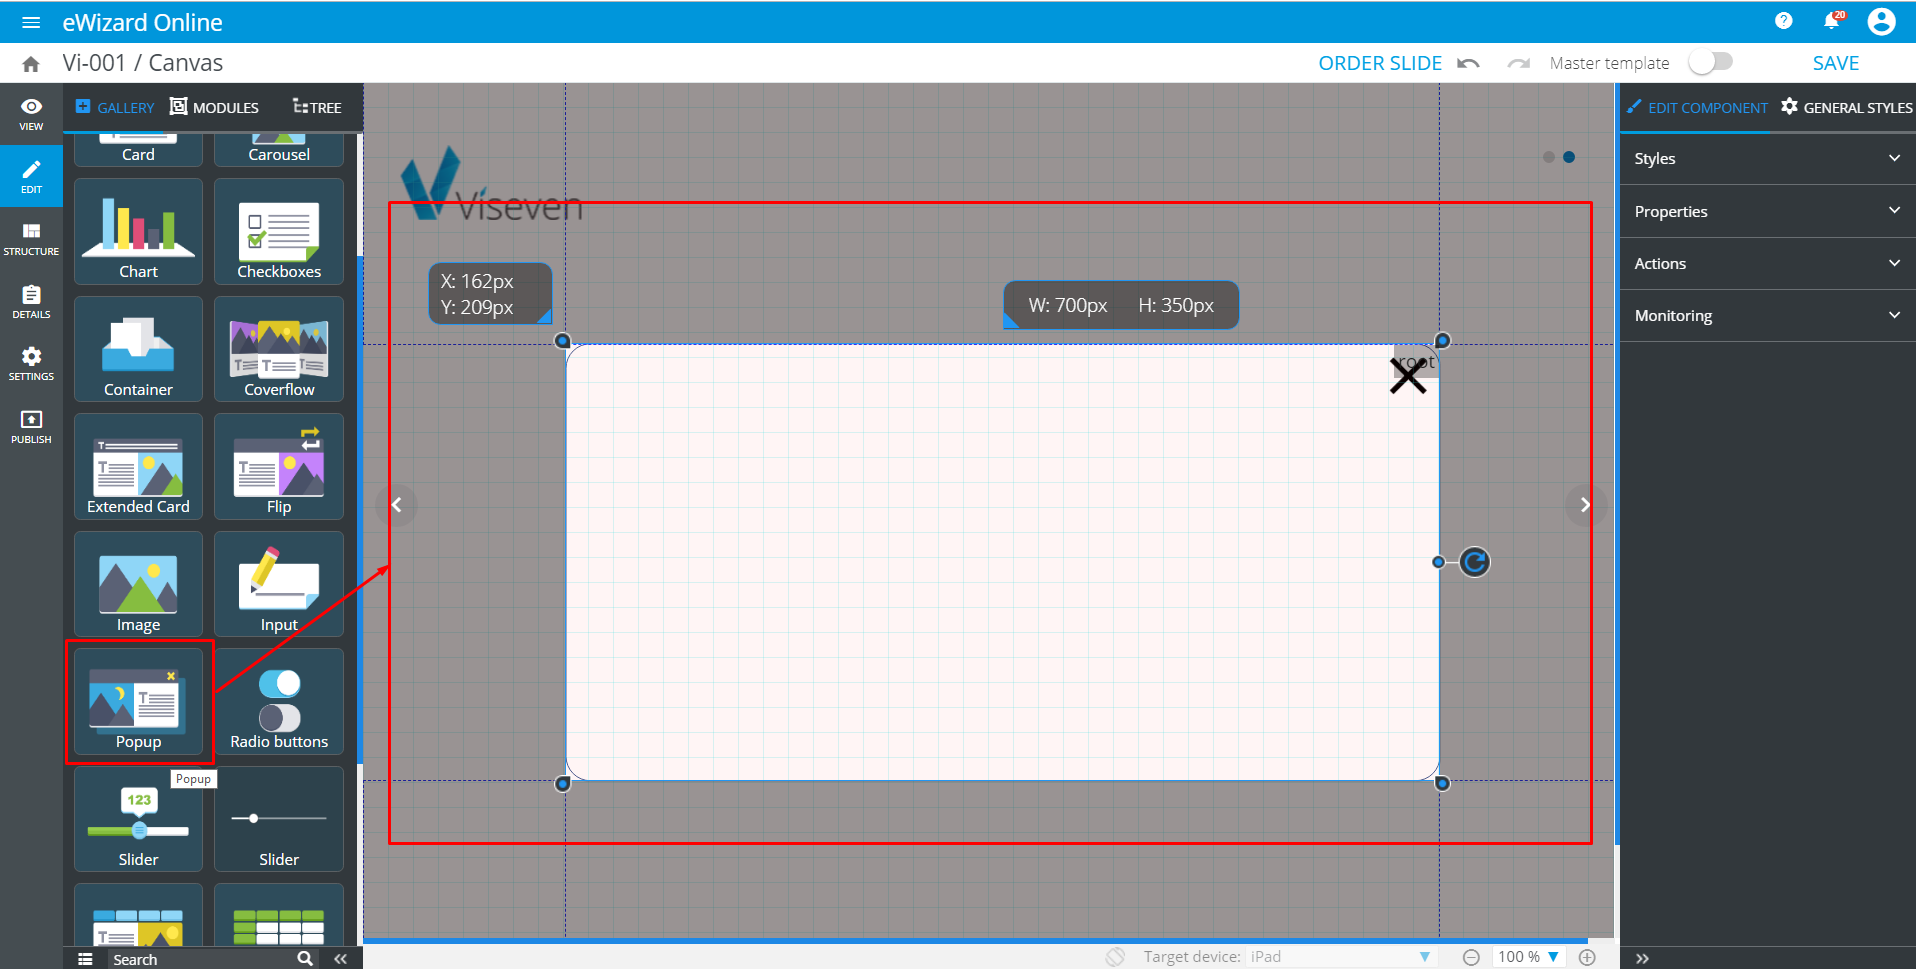Open the hamburger main menu
The image size is (1916, 969).
[x=31, y=22]
